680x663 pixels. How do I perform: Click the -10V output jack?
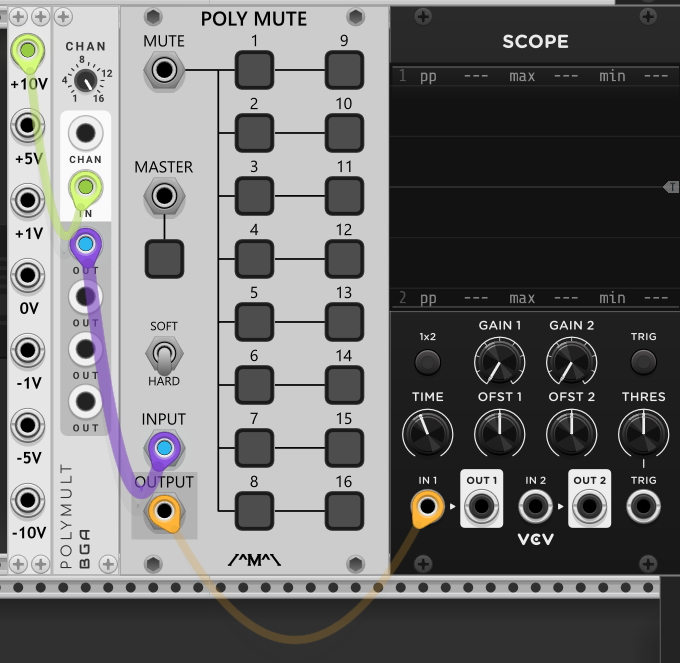tap(27, 500)
